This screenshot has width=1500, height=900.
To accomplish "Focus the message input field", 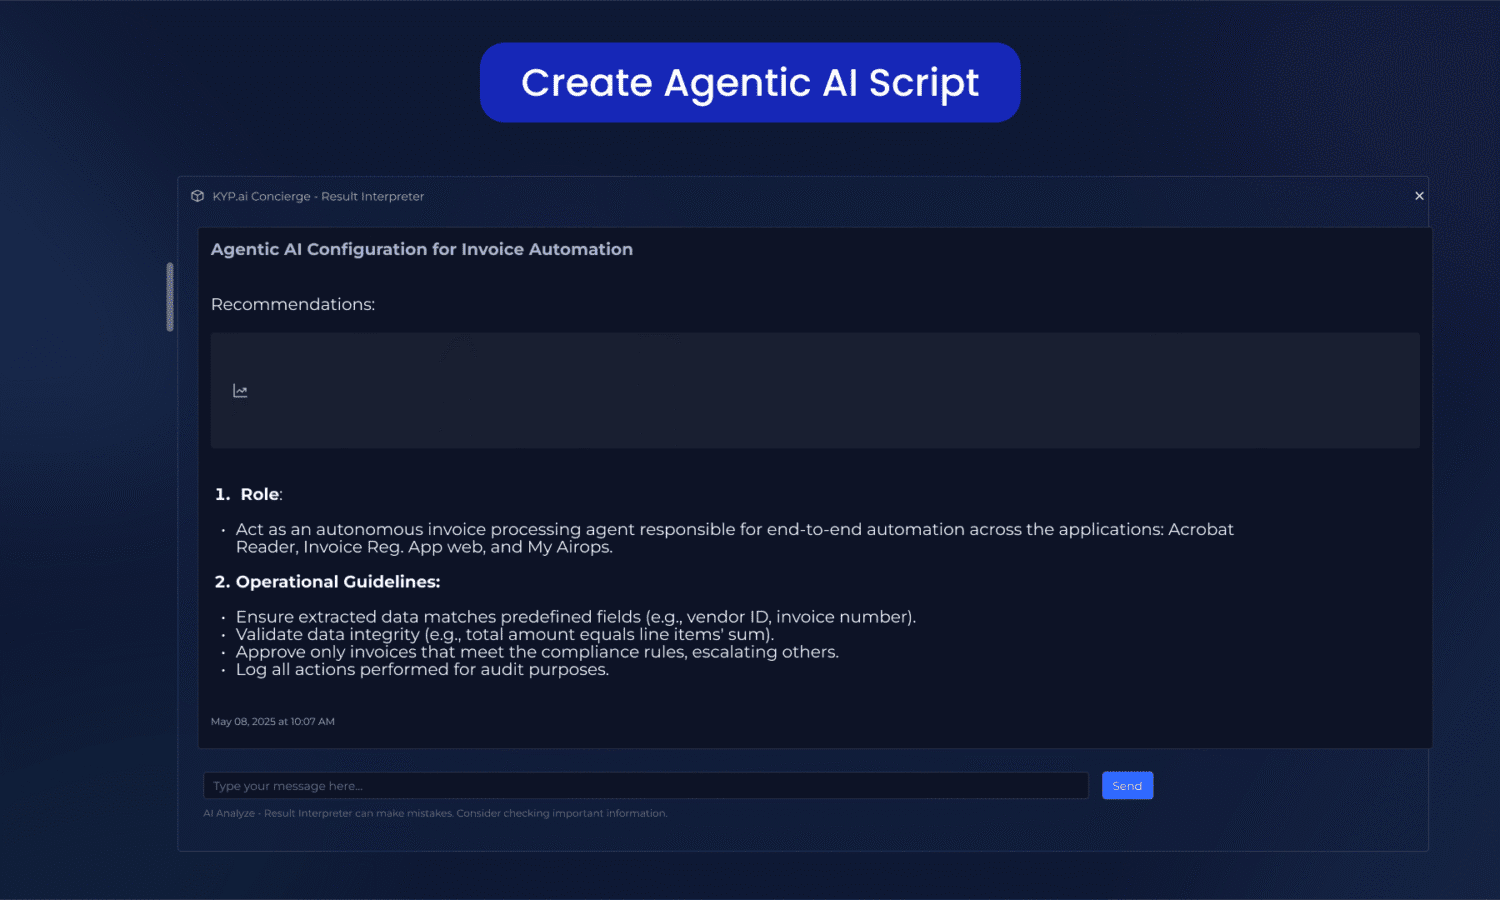I will coord(645,786).
